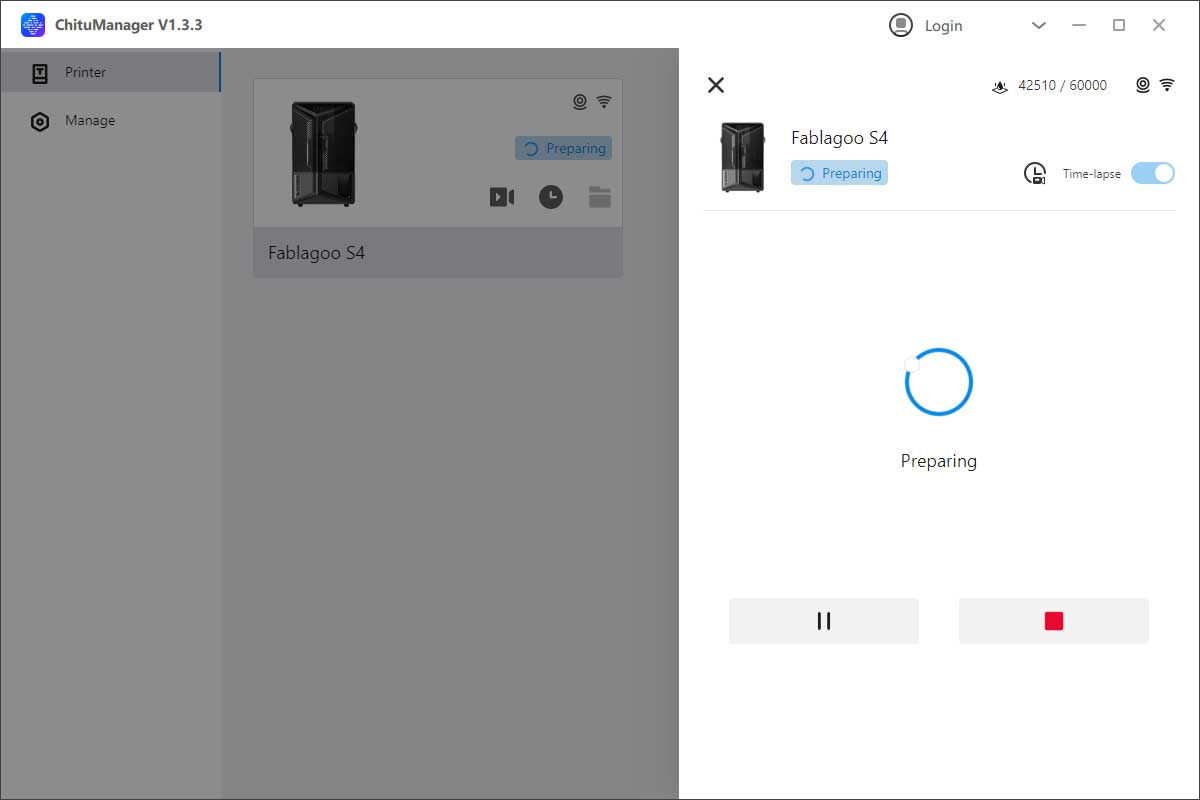Minimize the ChituManager window
The image size is (1200, 800).
pyautogui.click(x=1079, y=25)
